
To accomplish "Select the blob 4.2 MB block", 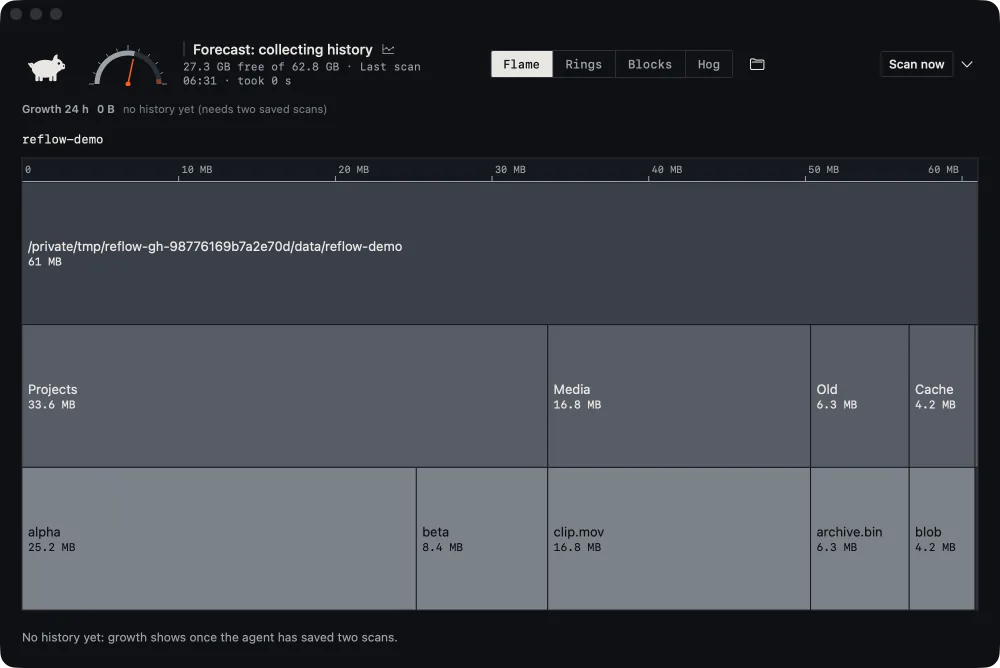I will [942, 539].
